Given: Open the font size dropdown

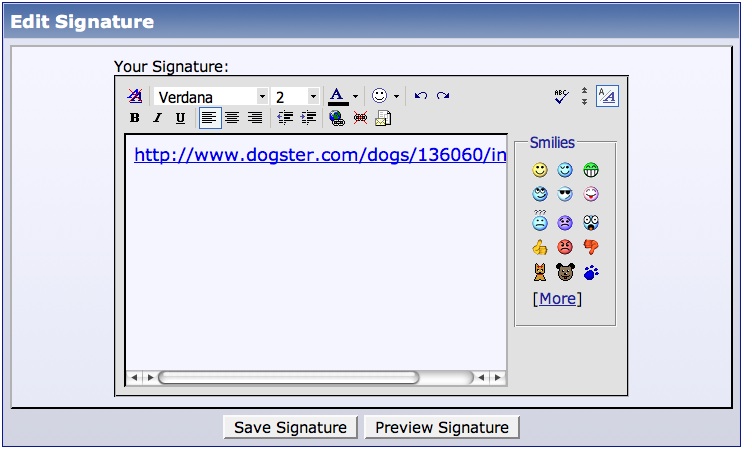Looking at the screenshot, I should pos(313,97).
